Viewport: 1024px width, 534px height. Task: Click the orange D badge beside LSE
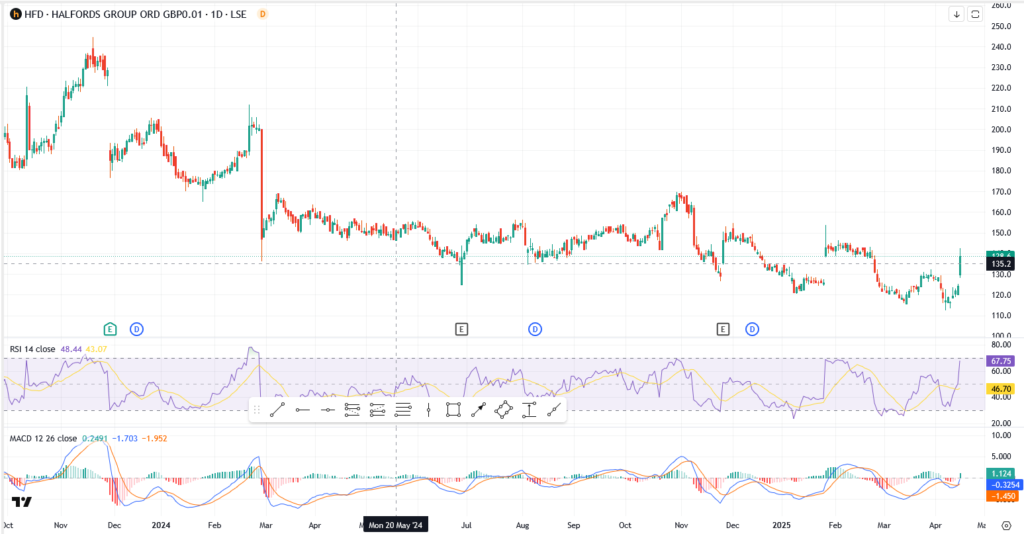(263, 14)
